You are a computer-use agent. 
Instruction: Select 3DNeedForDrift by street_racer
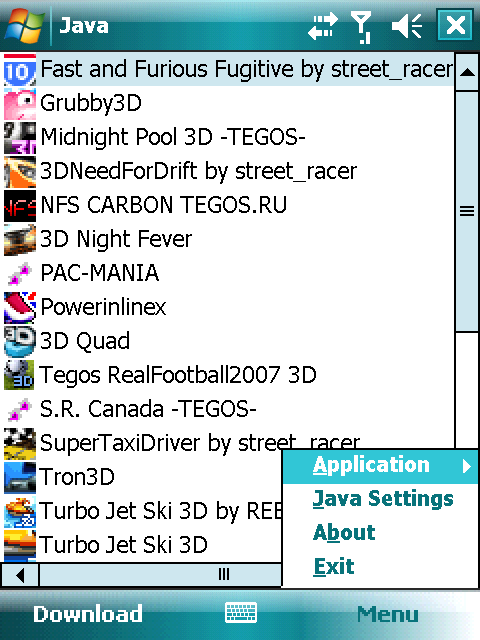[x=198, y=171]
